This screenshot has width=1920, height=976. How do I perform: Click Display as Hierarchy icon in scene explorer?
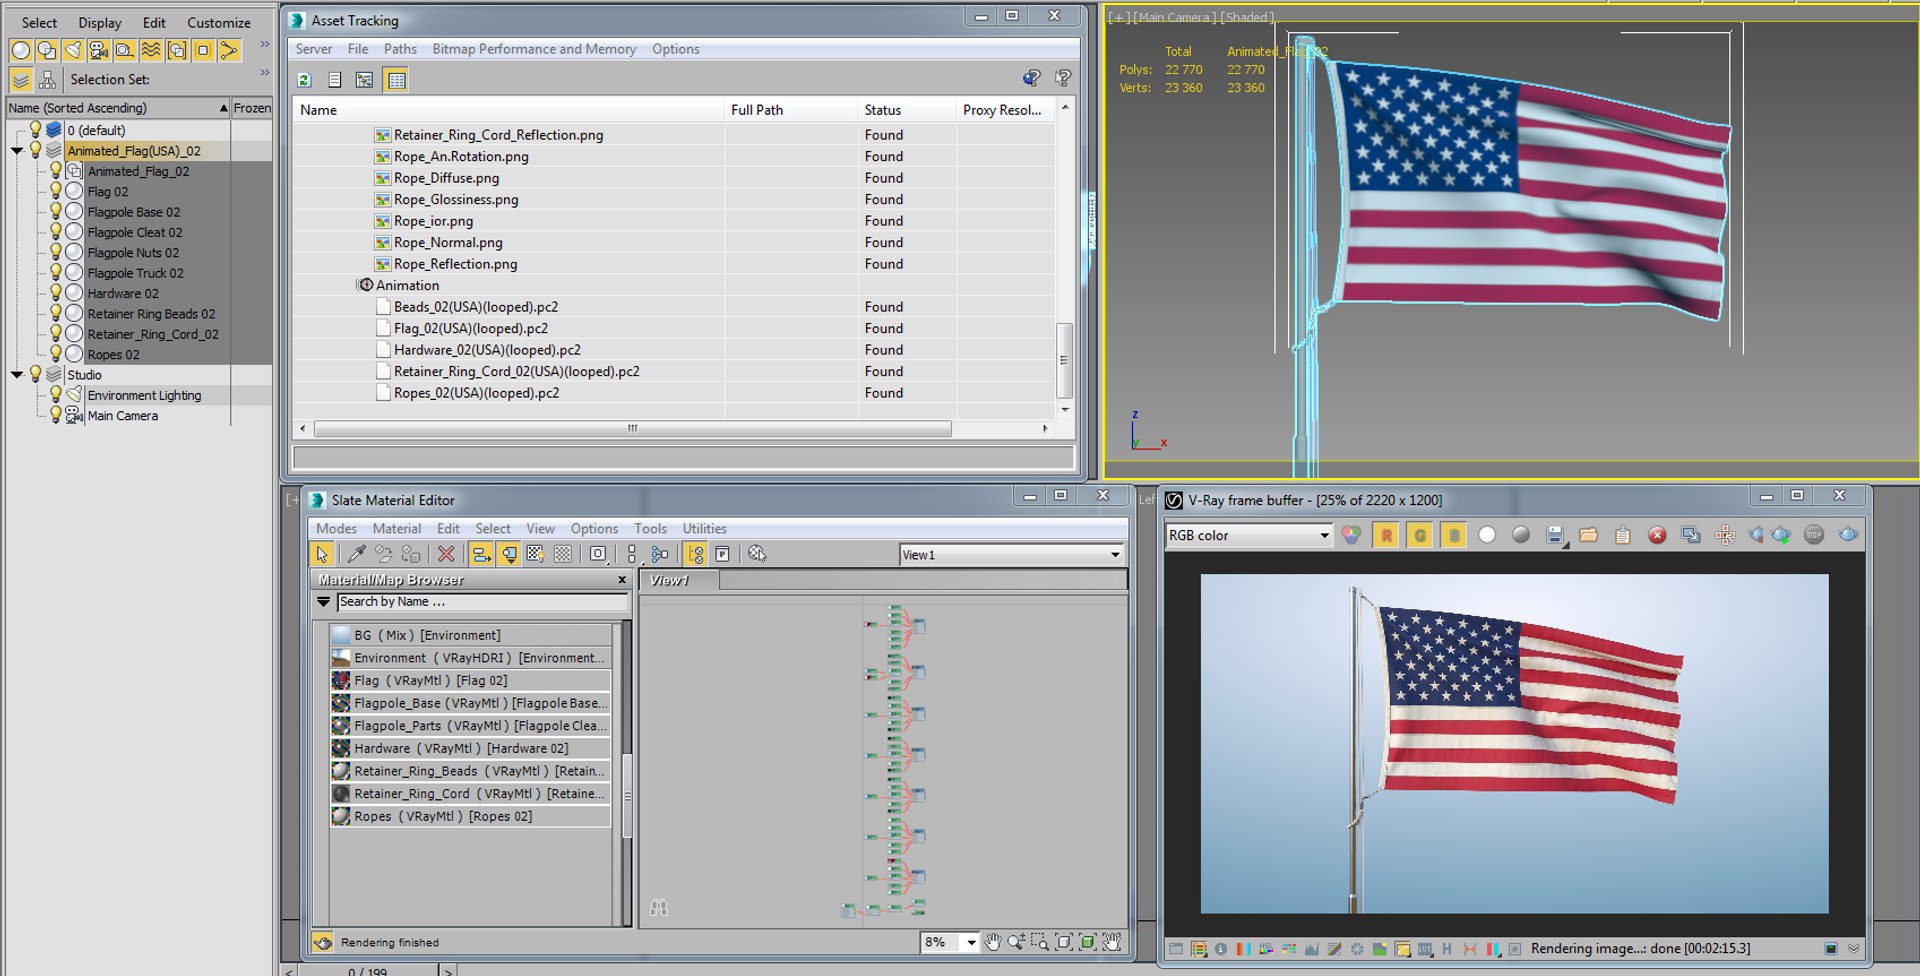(47, 79)
